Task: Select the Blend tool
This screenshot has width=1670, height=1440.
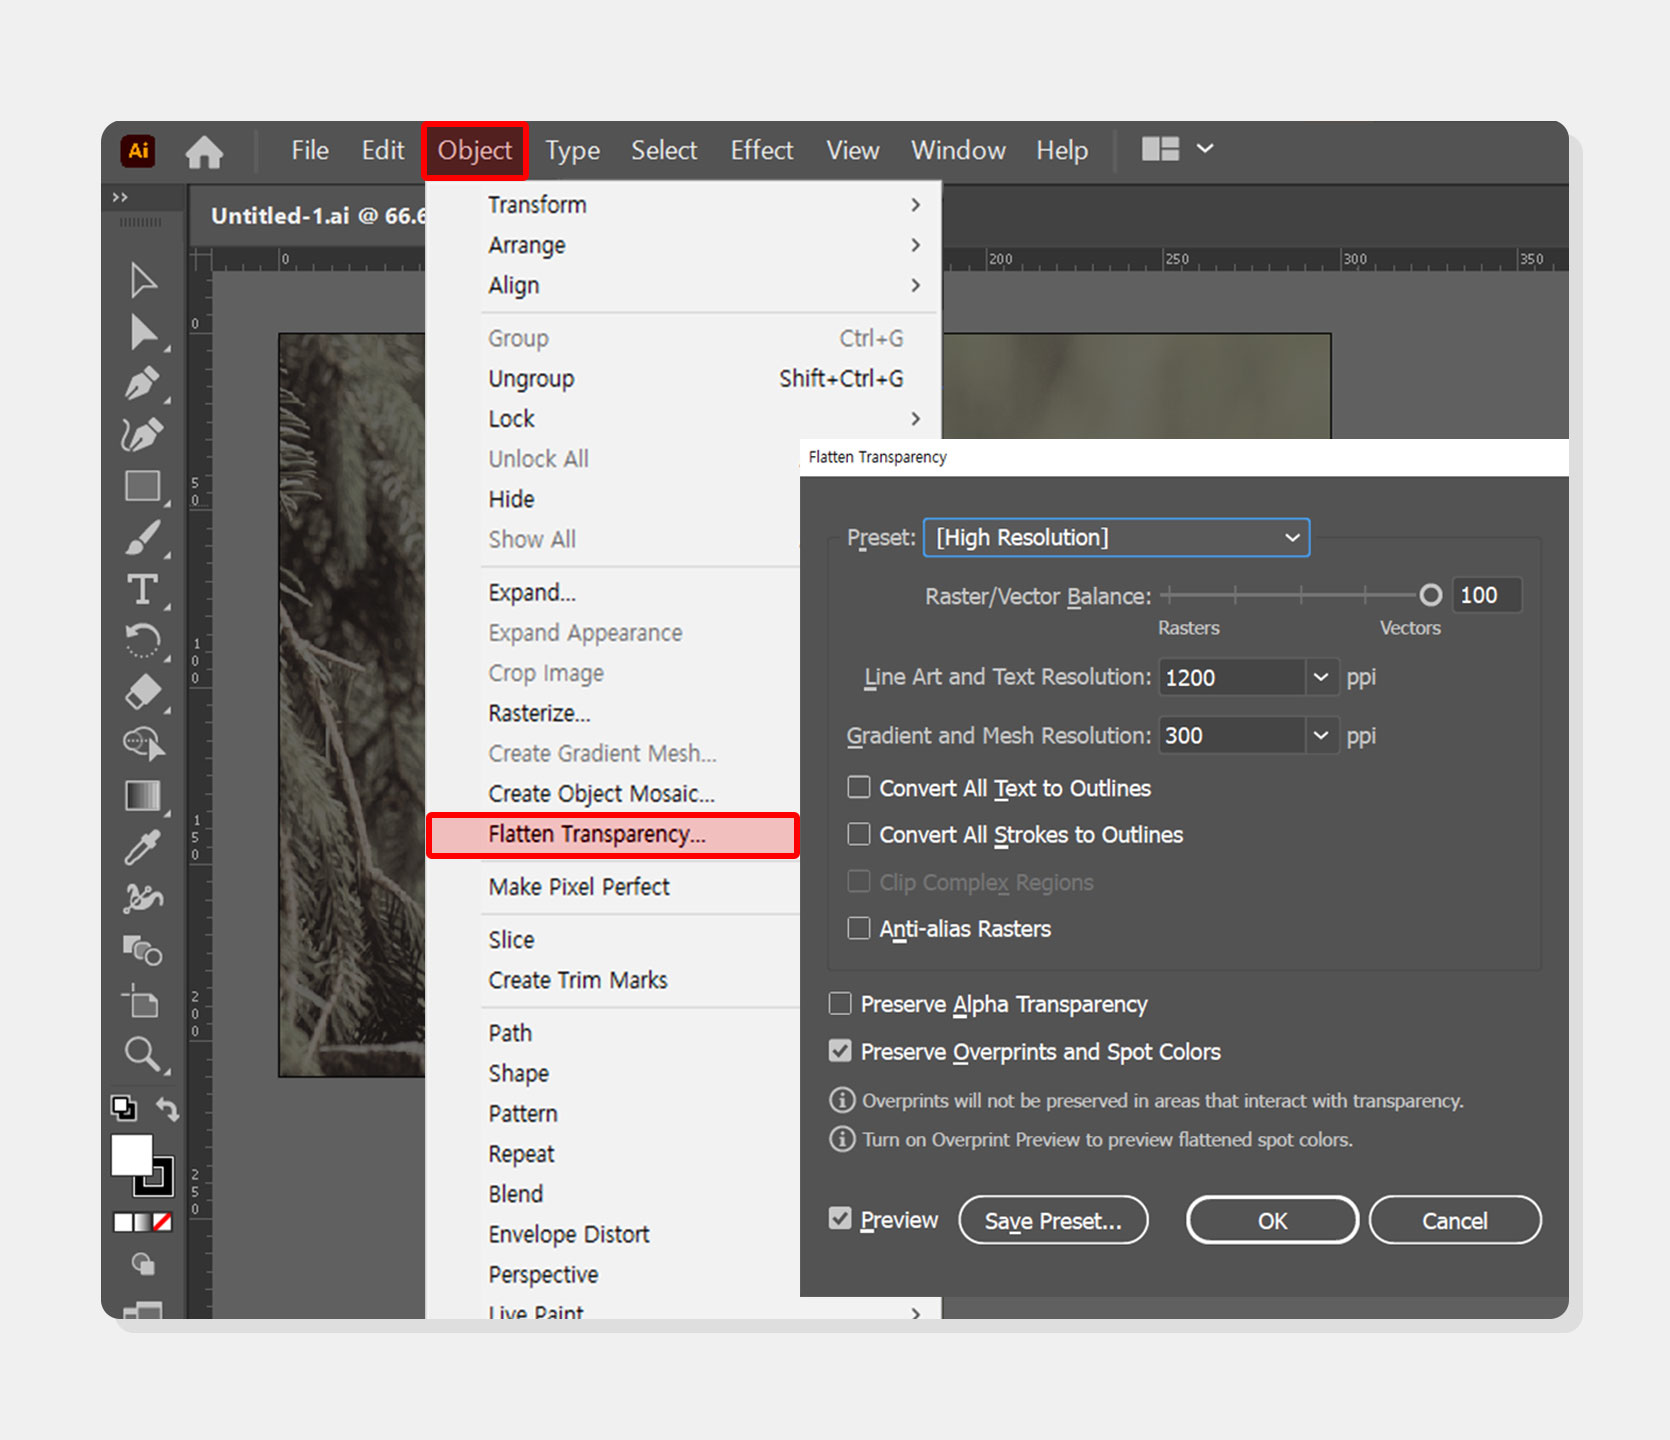Action: (142, 950)
